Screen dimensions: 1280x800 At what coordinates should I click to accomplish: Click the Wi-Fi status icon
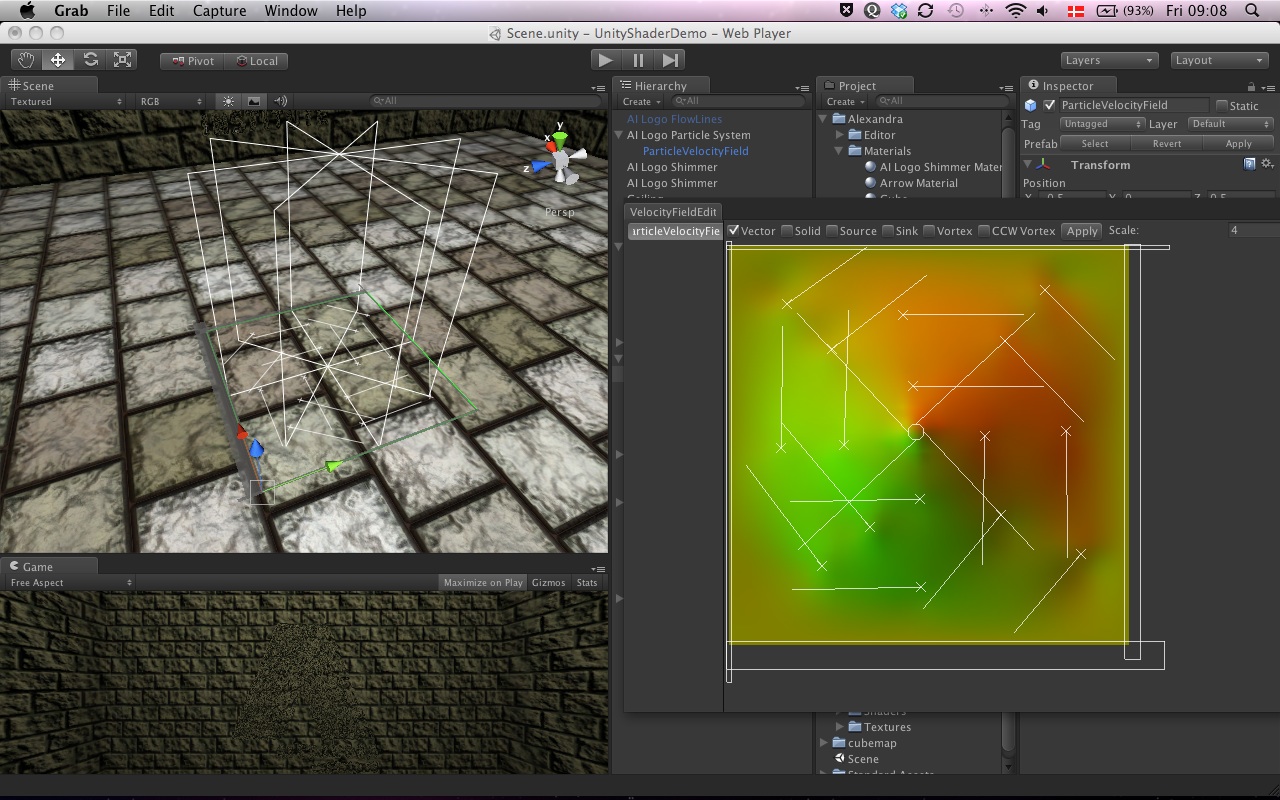(x=1016, y=10)
